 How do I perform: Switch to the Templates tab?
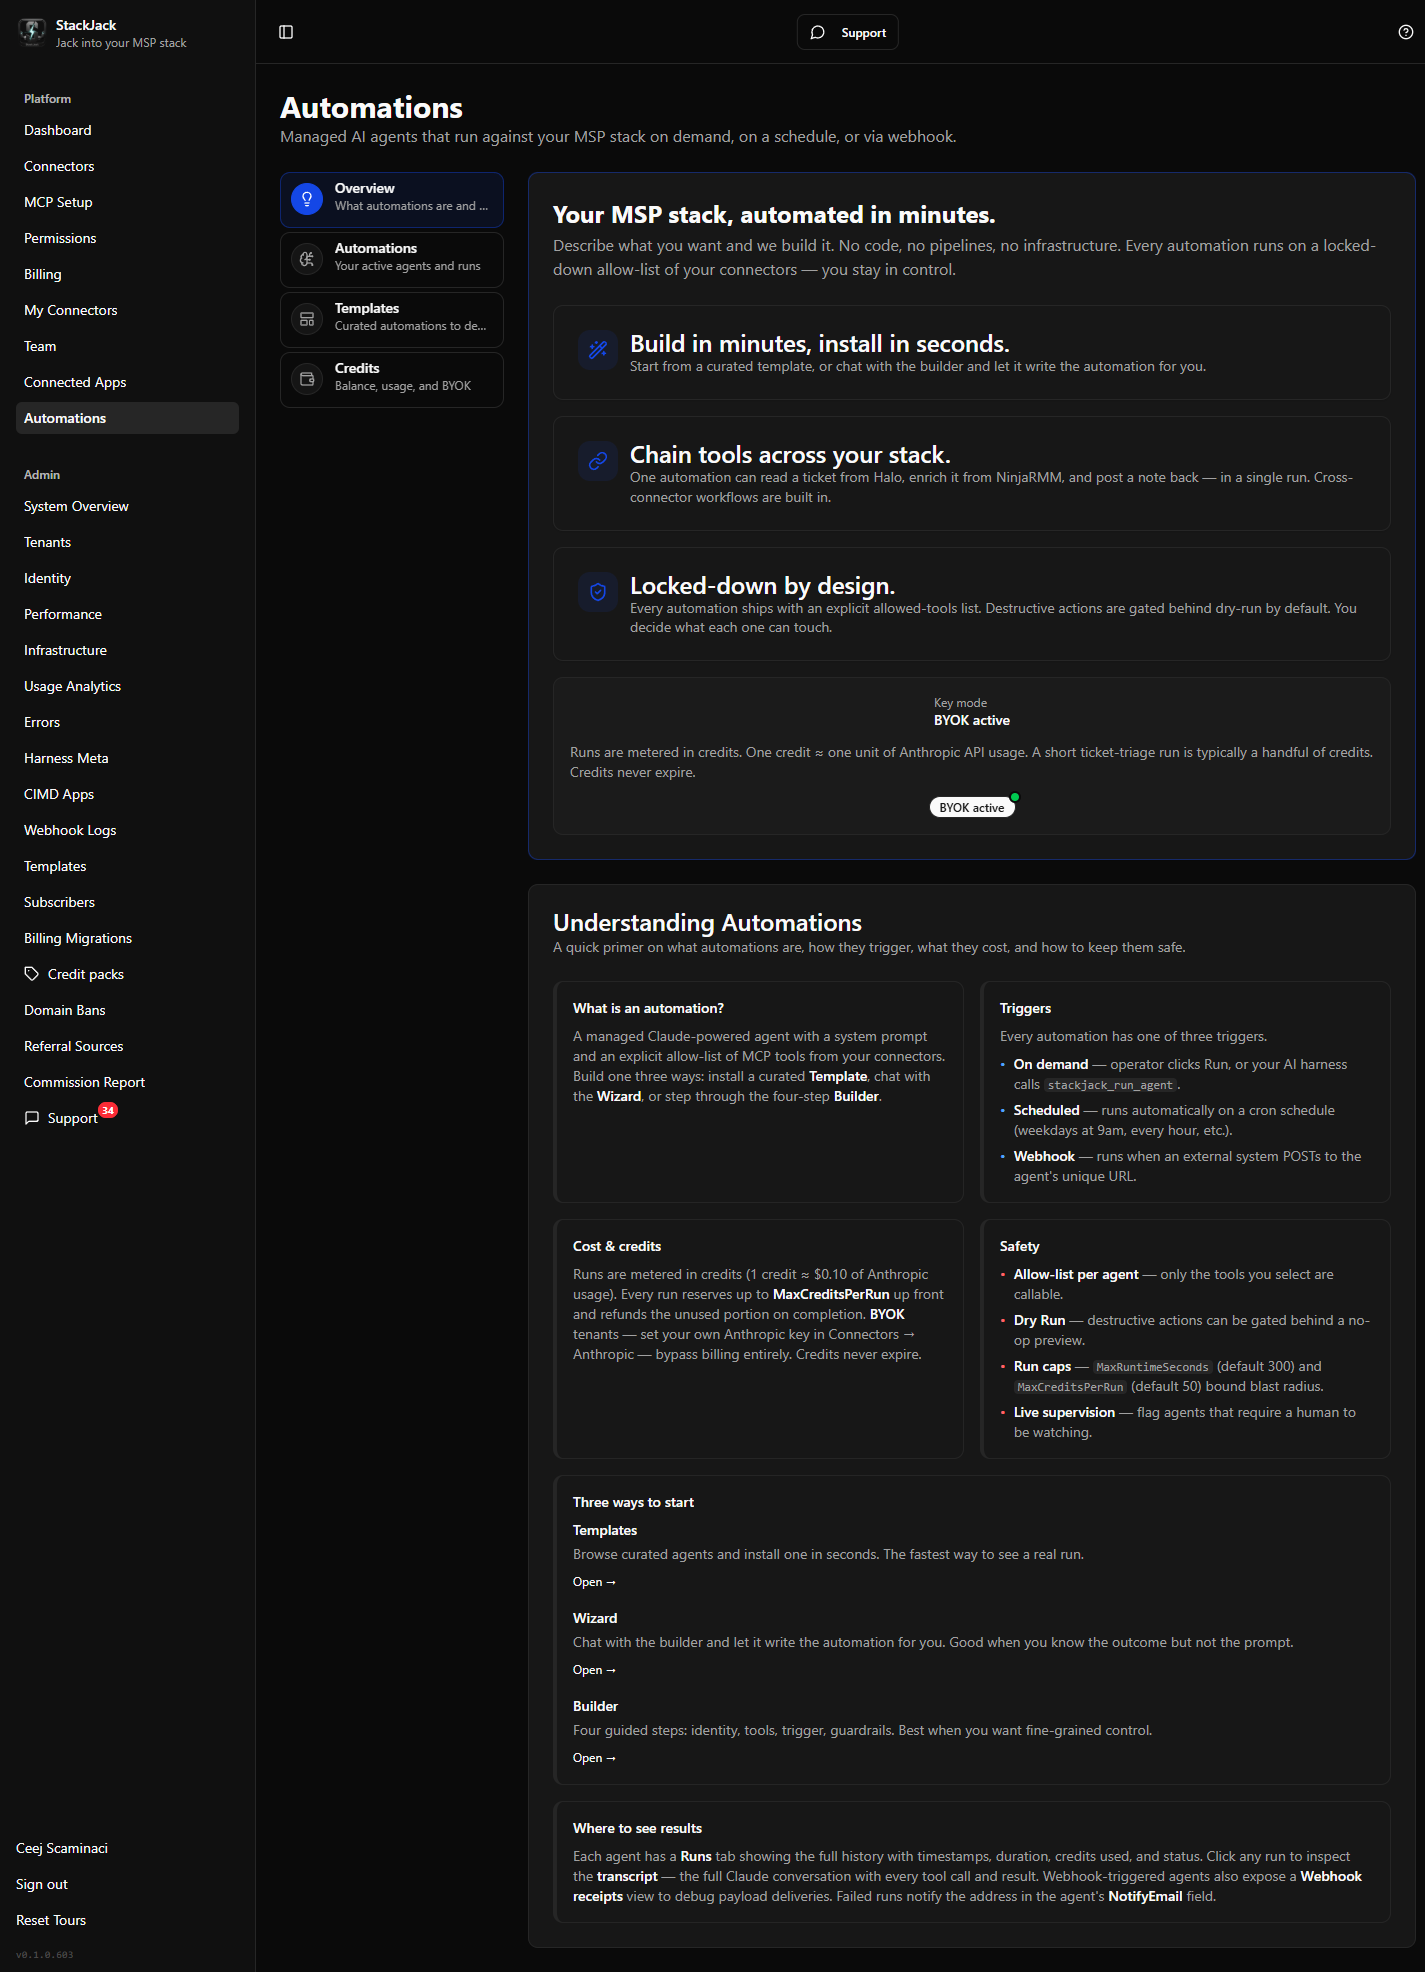click(392, 319)
